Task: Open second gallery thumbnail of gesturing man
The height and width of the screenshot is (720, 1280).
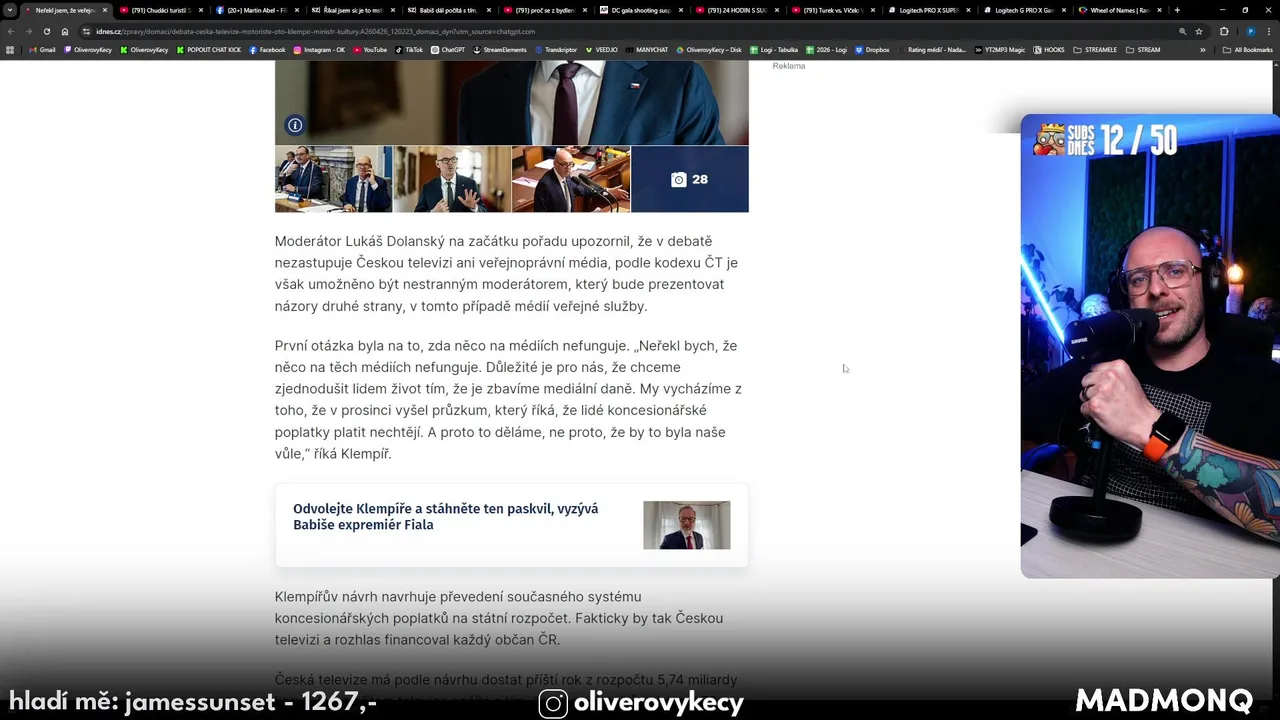Action: 452,179
